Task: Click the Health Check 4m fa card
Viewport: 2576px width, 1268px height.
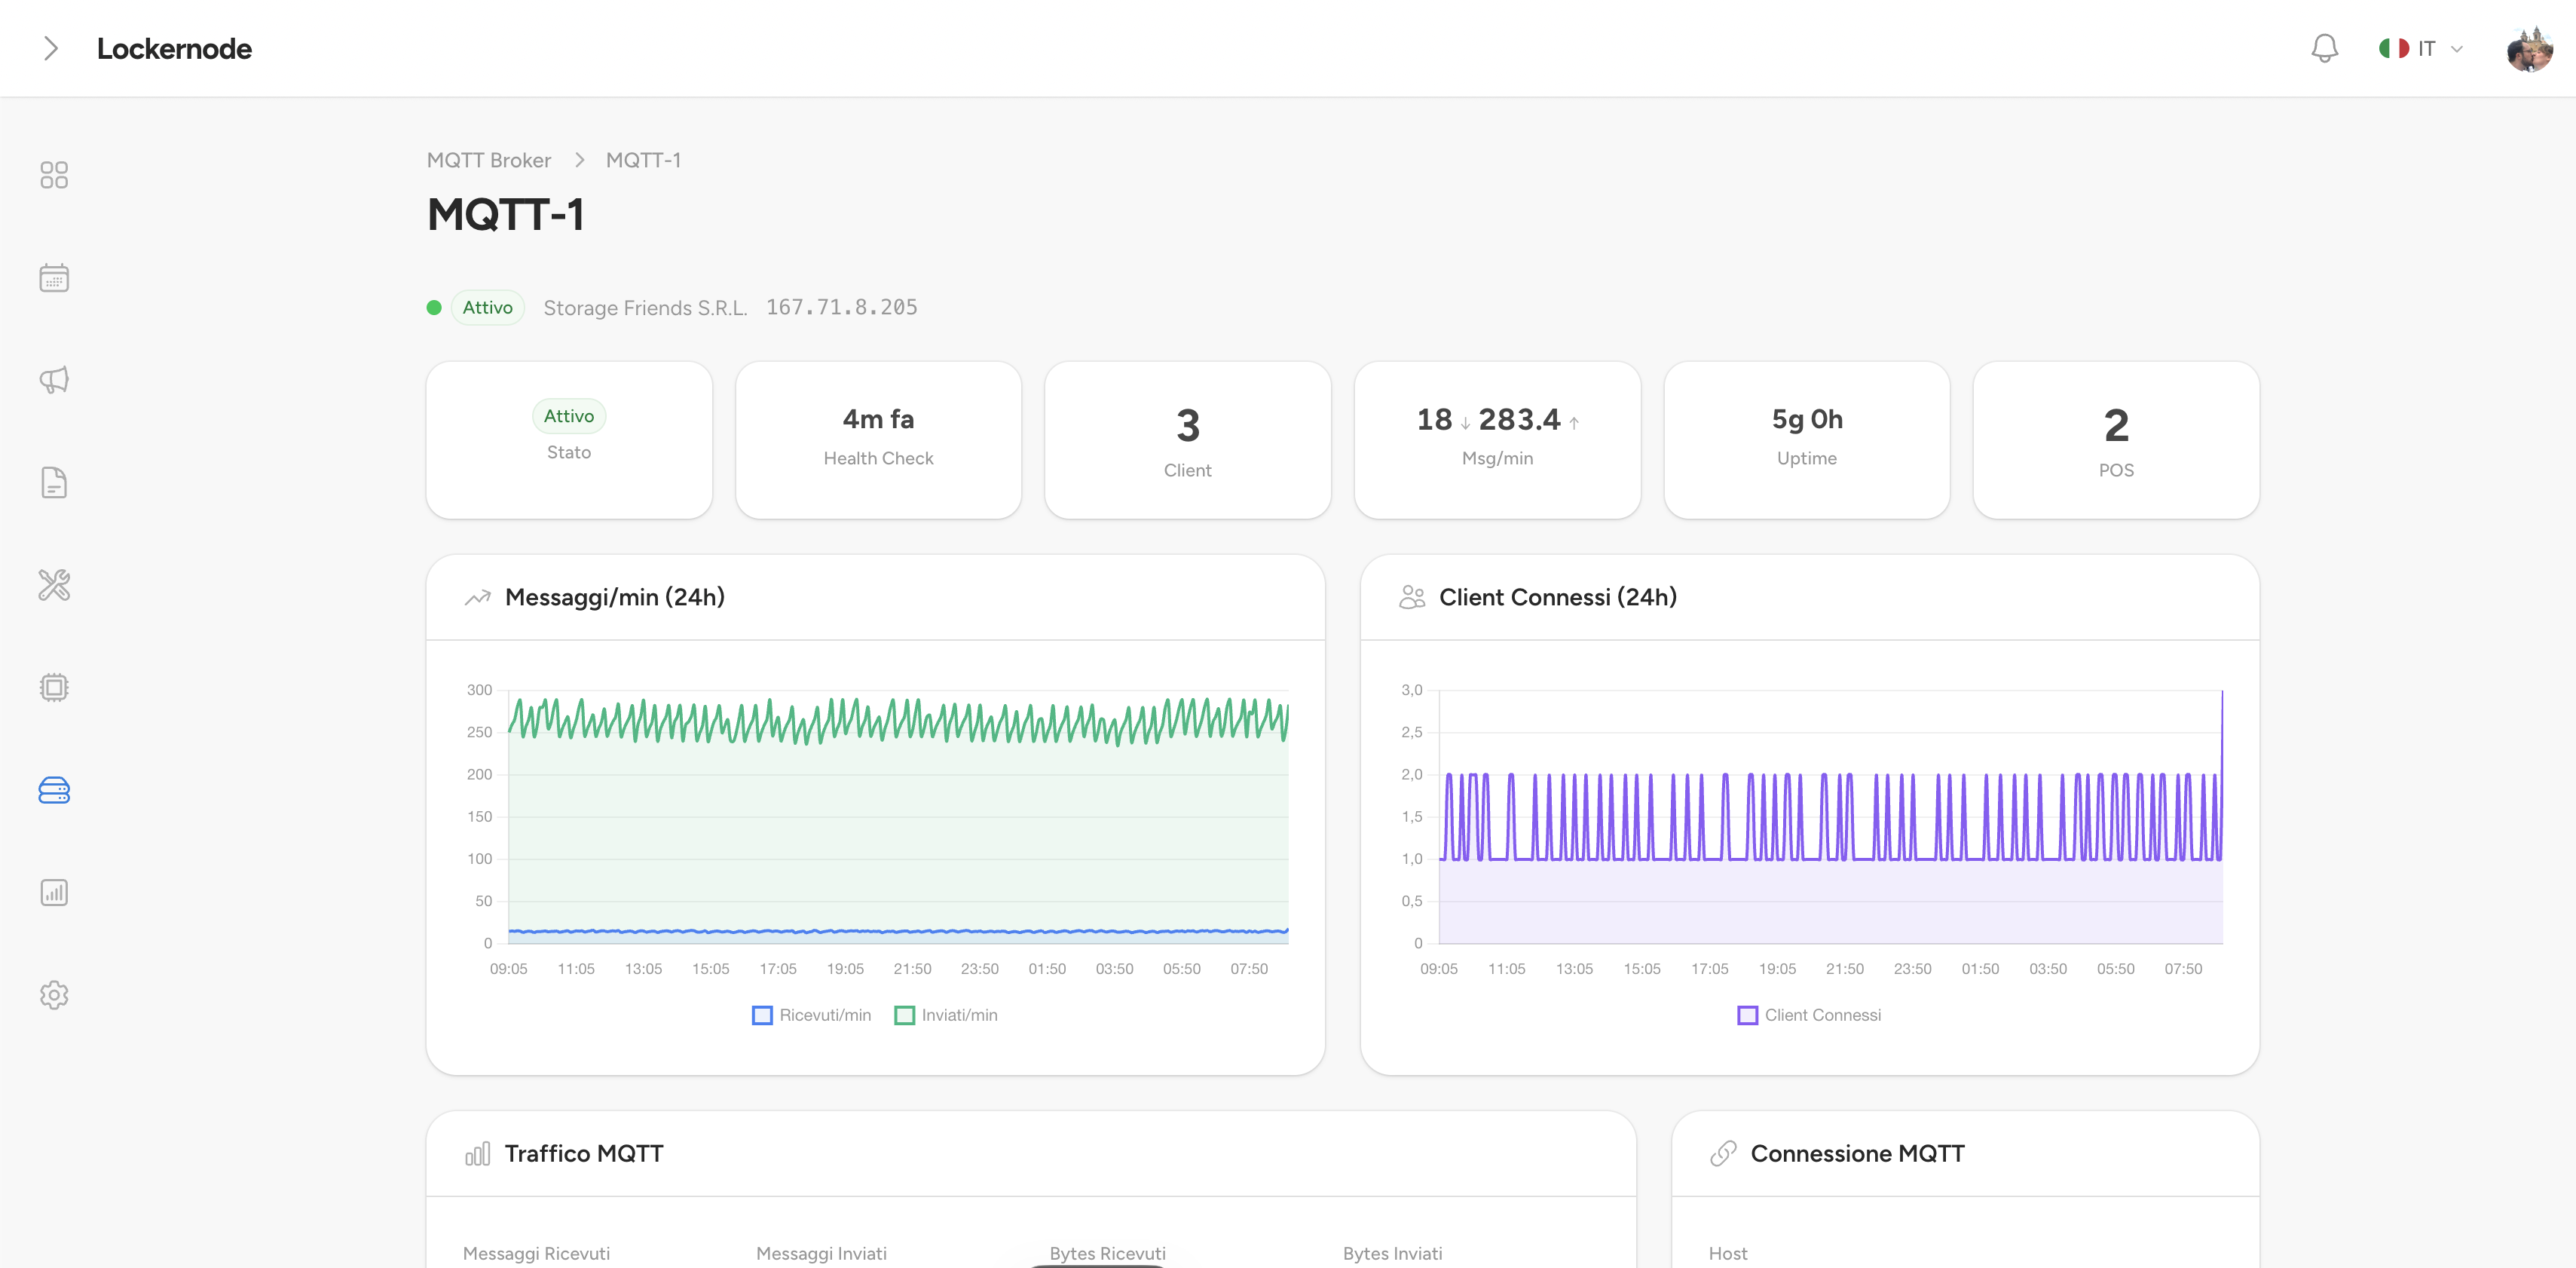Action: 878,440
